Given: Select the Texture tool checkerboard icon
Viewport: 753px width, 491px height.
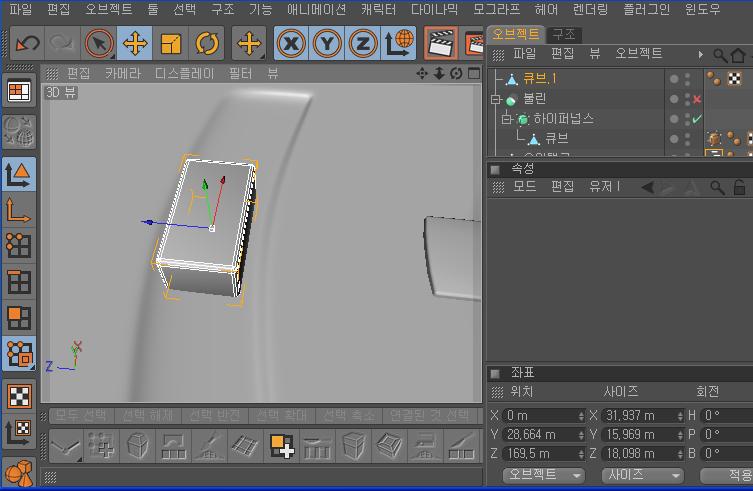Looking at the screenshot, I should (x=19, y=396).
